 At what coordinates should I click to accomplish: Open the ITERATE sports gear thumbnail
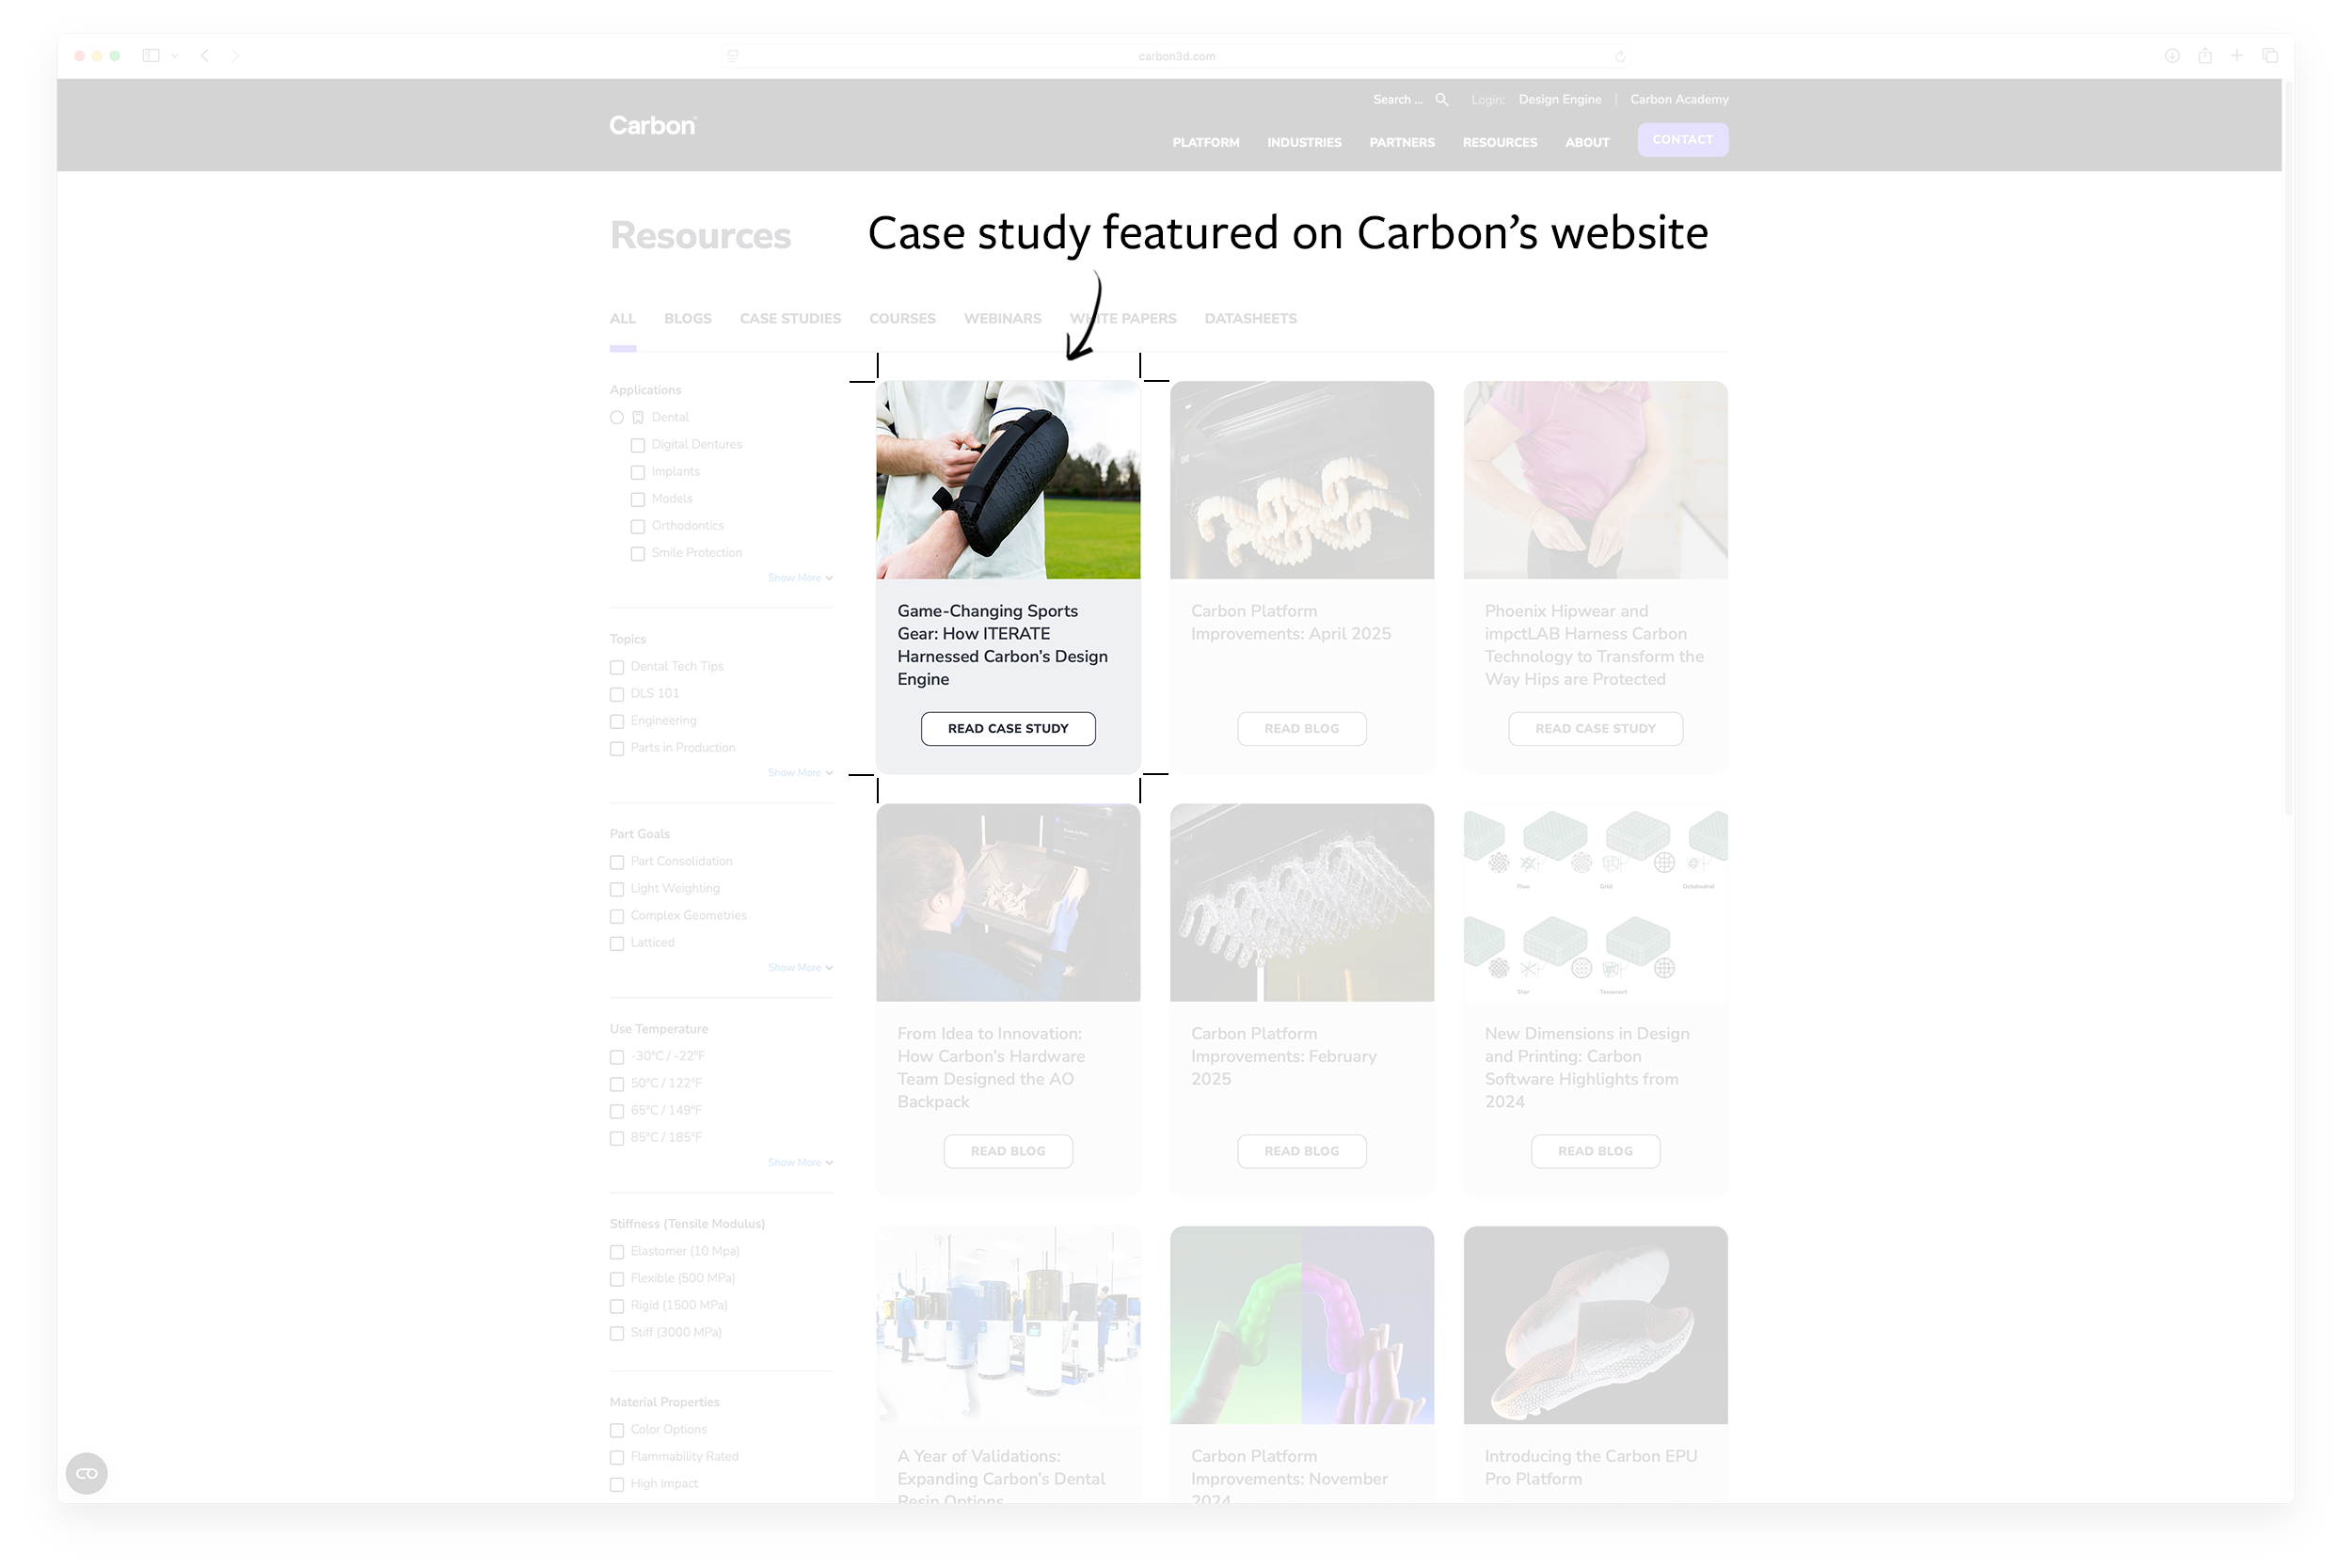click(1008, 480)
